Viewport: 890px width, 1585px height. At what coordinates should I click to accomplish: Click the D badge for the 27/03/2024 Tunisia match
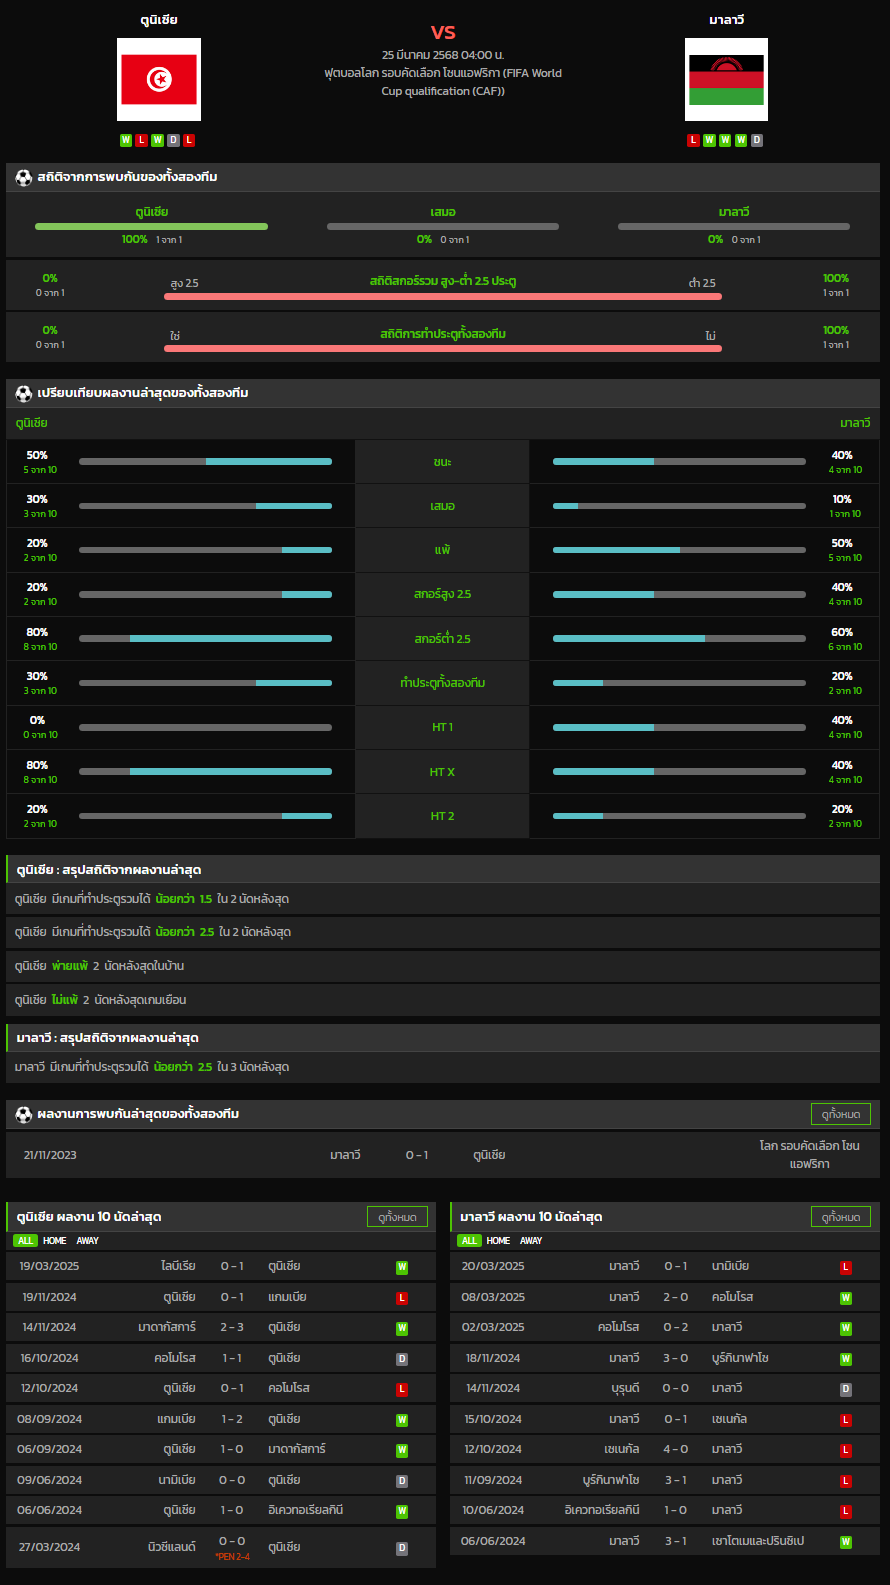pyautogui.click(x=402, y=1548)
